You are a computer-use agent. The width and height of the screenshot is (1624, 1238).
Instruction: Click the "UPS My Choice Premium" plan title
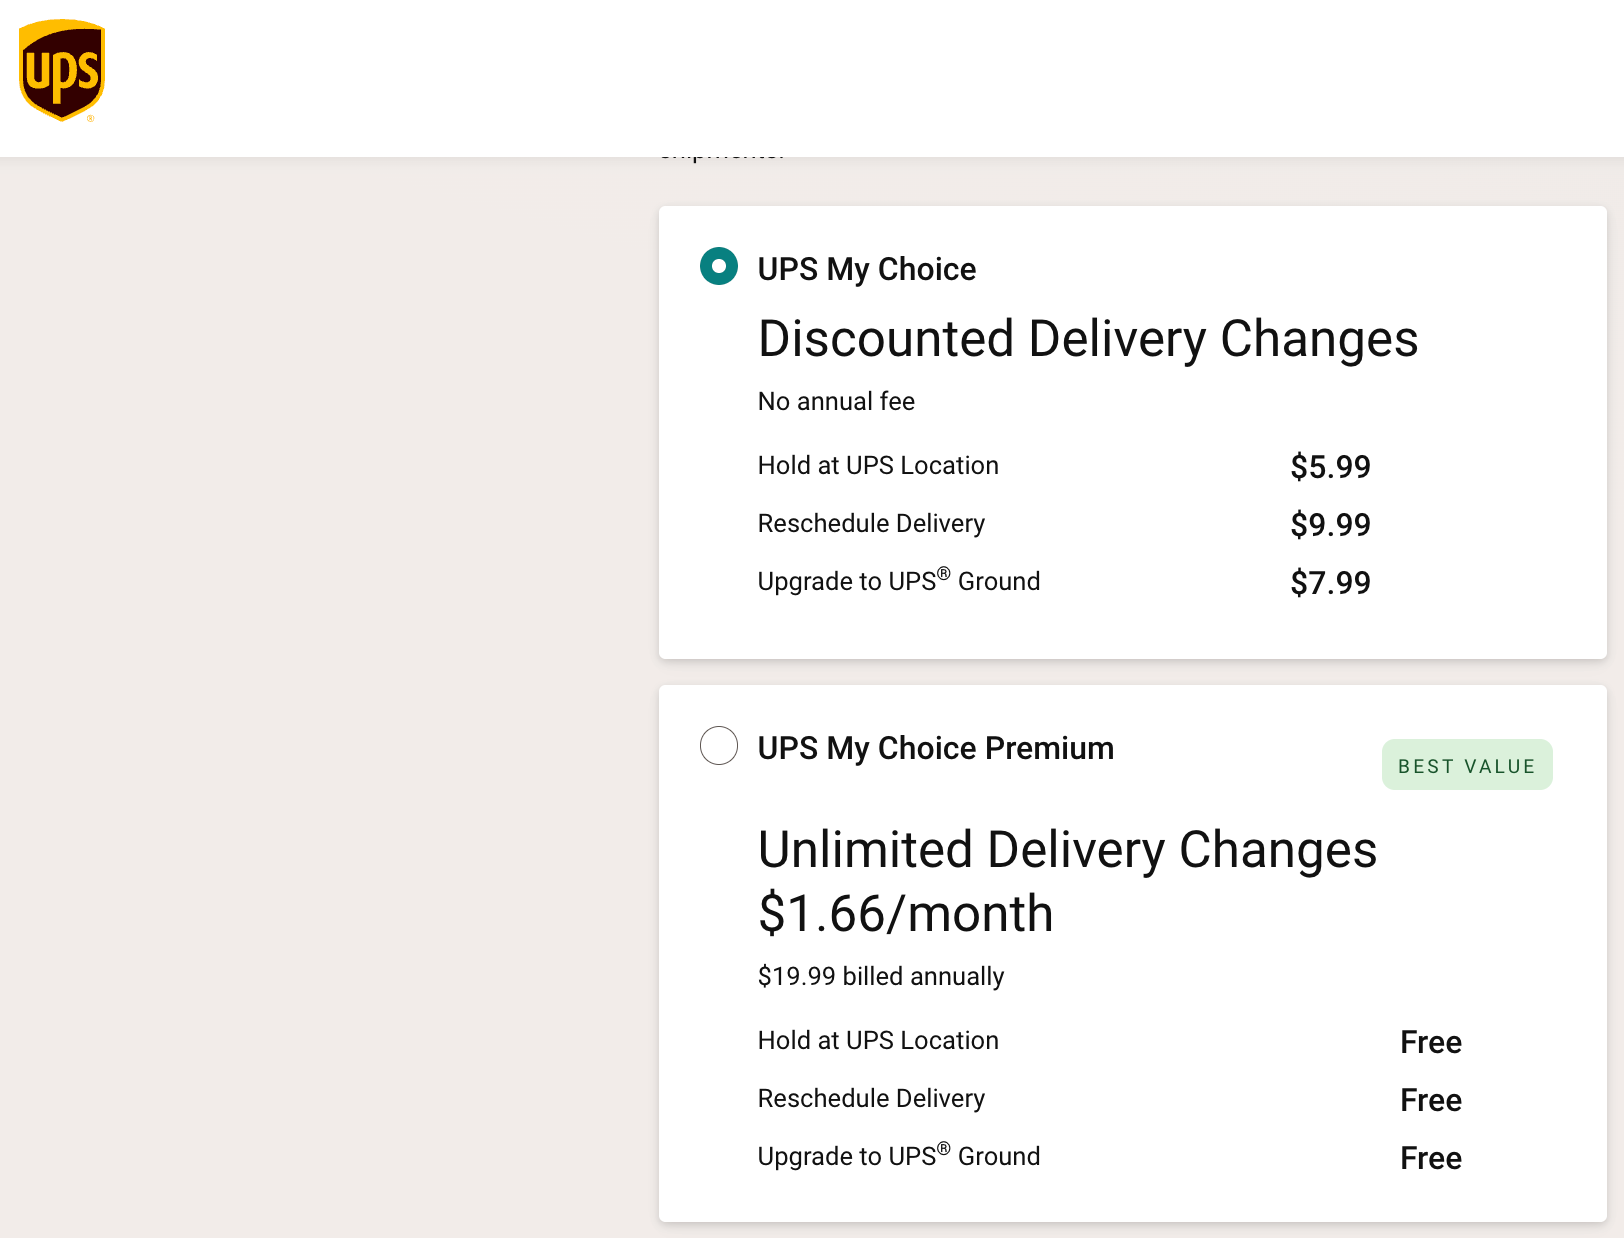point(935,748)
